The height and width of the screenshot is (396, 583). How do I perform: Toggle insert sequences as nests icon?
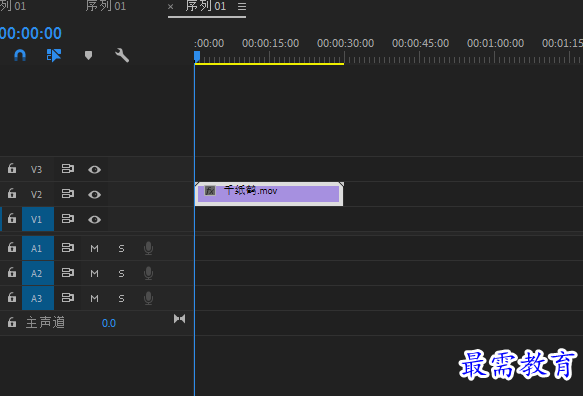coord(54,55)
